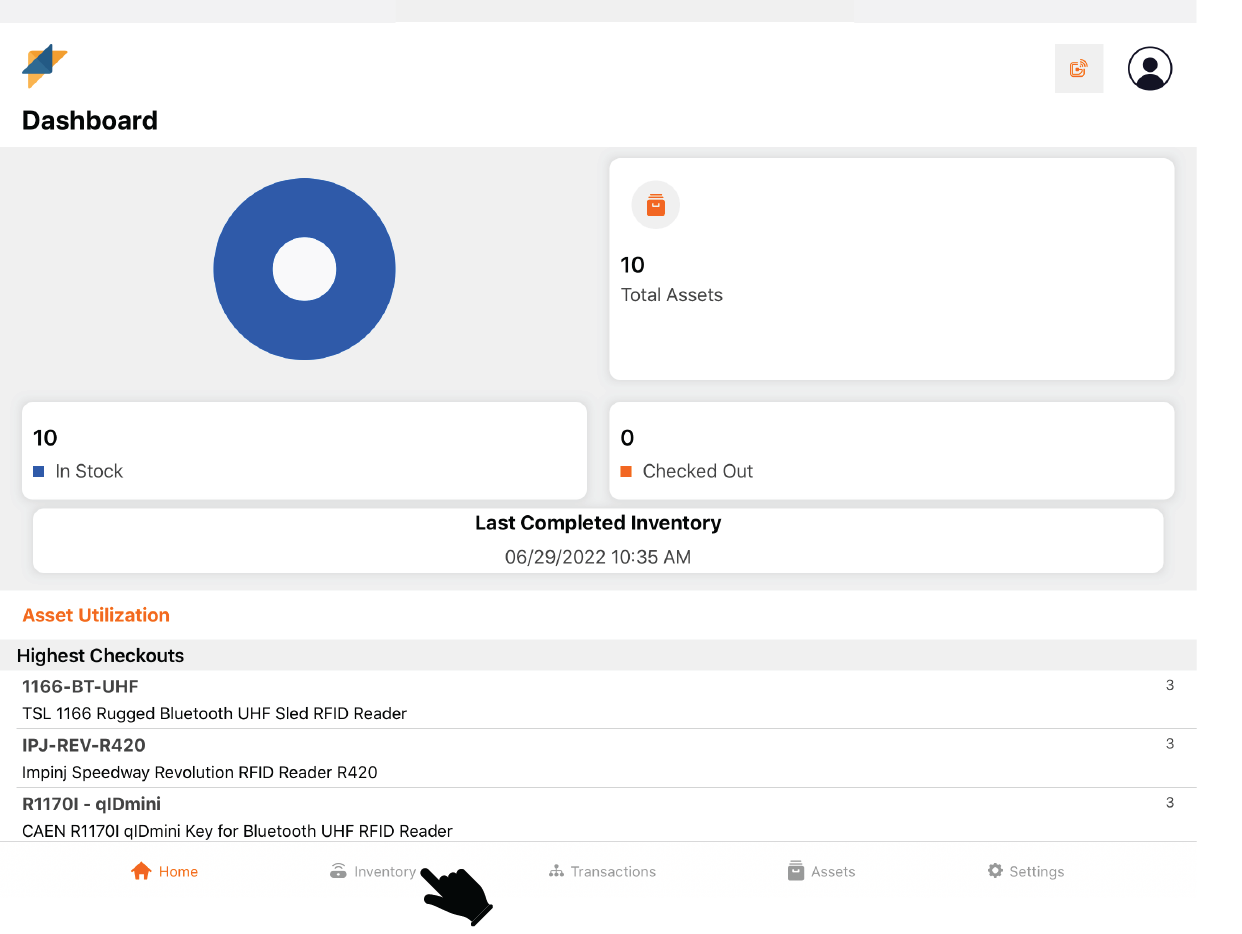Tap the Assets box icon
Image resolution: width=1242 pixels, height=934 pixels.
pyautogui.click(x=796, y=871)
